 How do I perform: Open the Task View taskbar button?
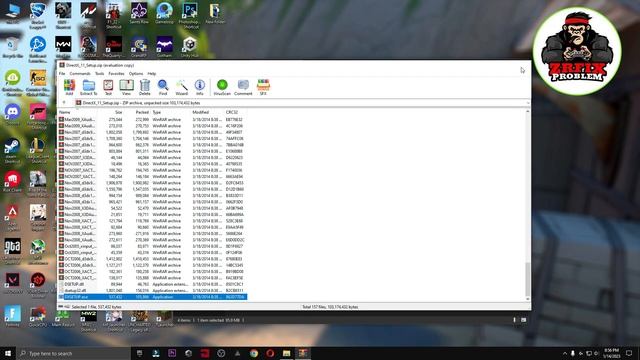coord(140,353)
